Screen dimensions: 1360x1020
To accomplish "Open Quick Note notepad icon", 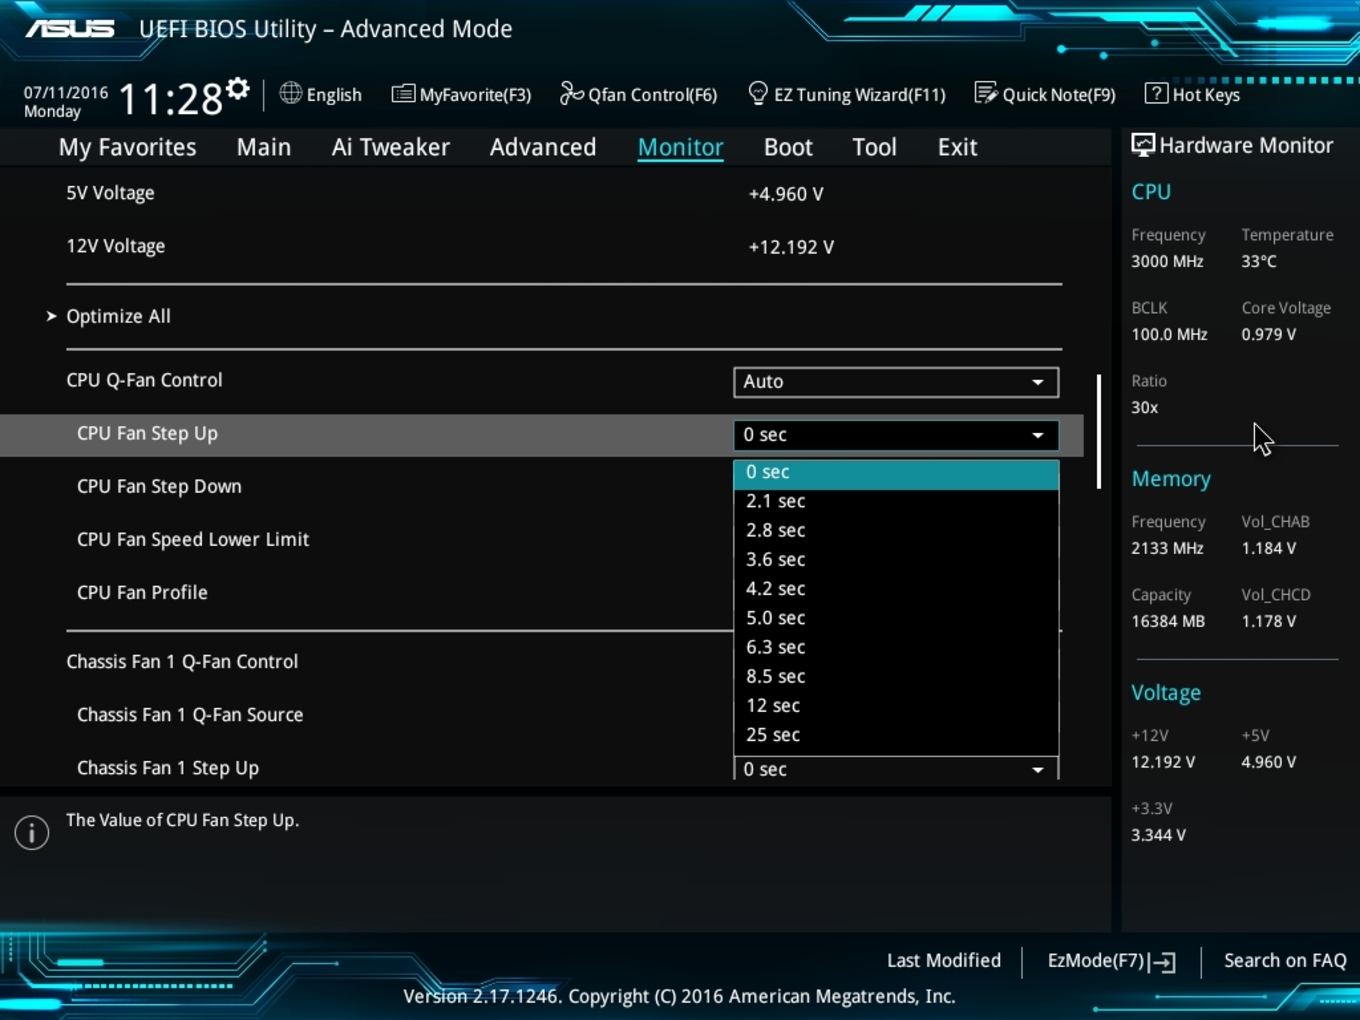I will pos(986,93).
